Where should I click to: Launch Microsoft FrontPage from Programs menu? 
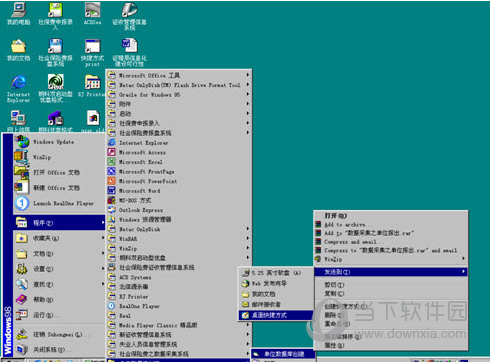coord(179,172)
